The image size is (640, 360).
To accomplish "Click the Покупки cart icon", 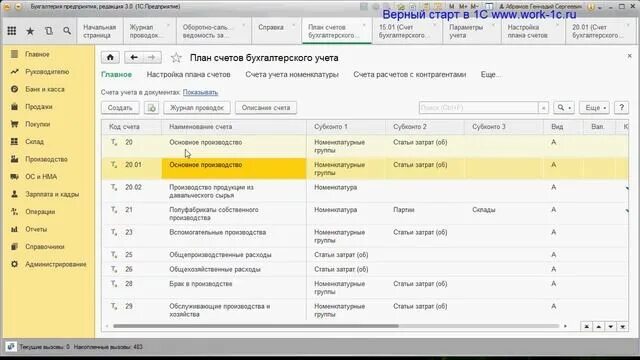I will click(14, 124).
